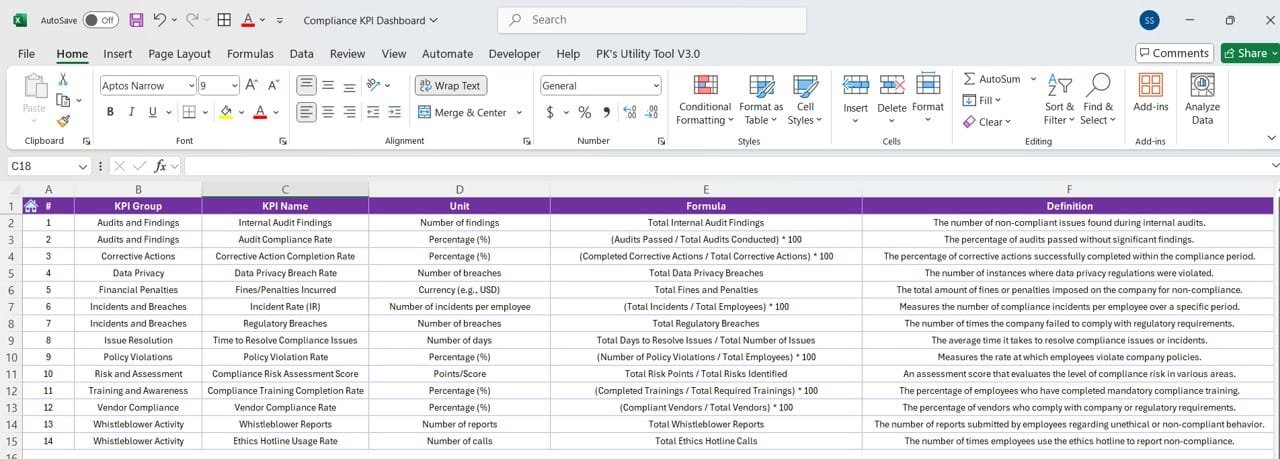Click Increase Font Size icon
Screen dimensions: 1280x459
(252, 85)
